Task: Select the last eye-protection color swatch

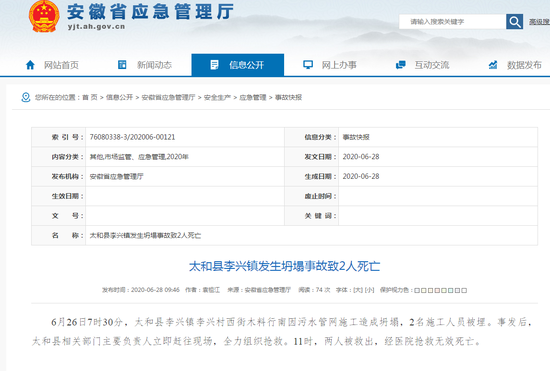Action: (x=464, y=290)
